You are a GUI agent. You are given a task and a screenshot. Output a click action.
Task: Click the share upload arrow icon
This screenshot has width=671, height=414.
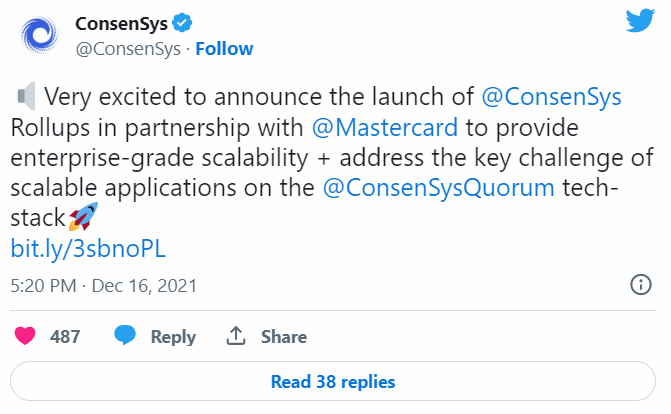(x=237, y=337)
